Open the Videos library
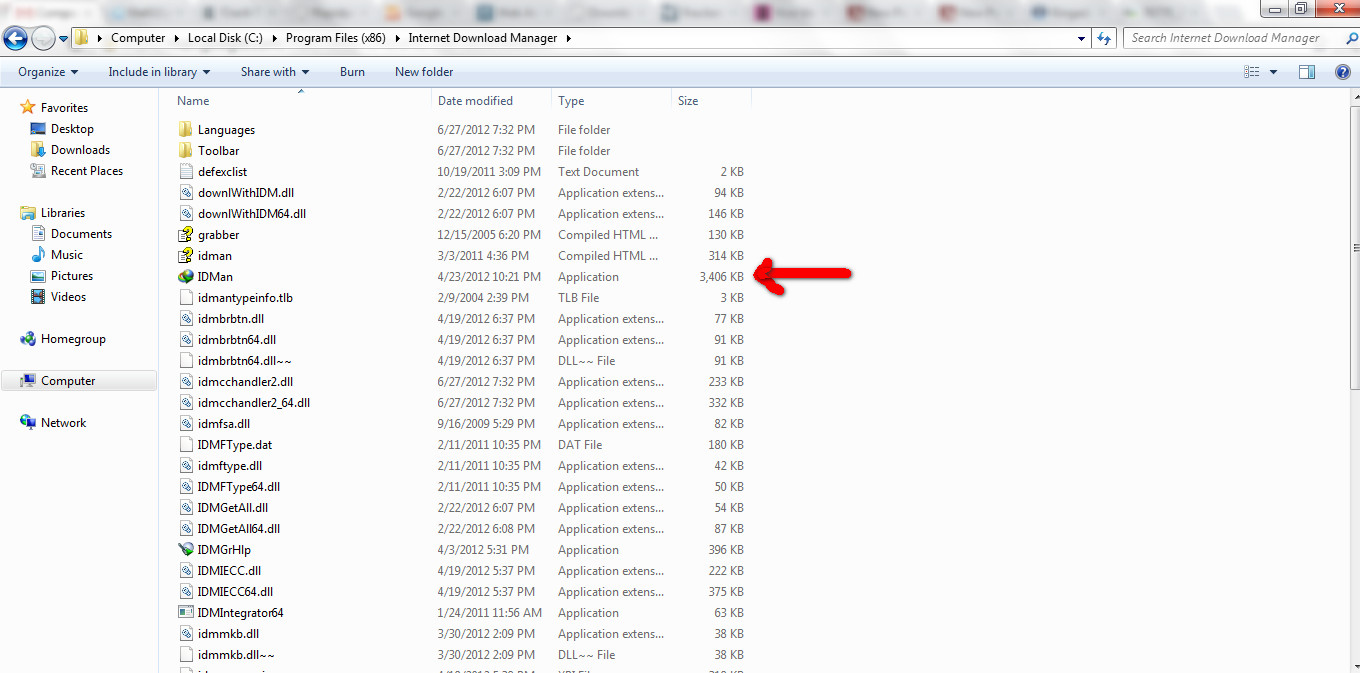 pos(68,297)
